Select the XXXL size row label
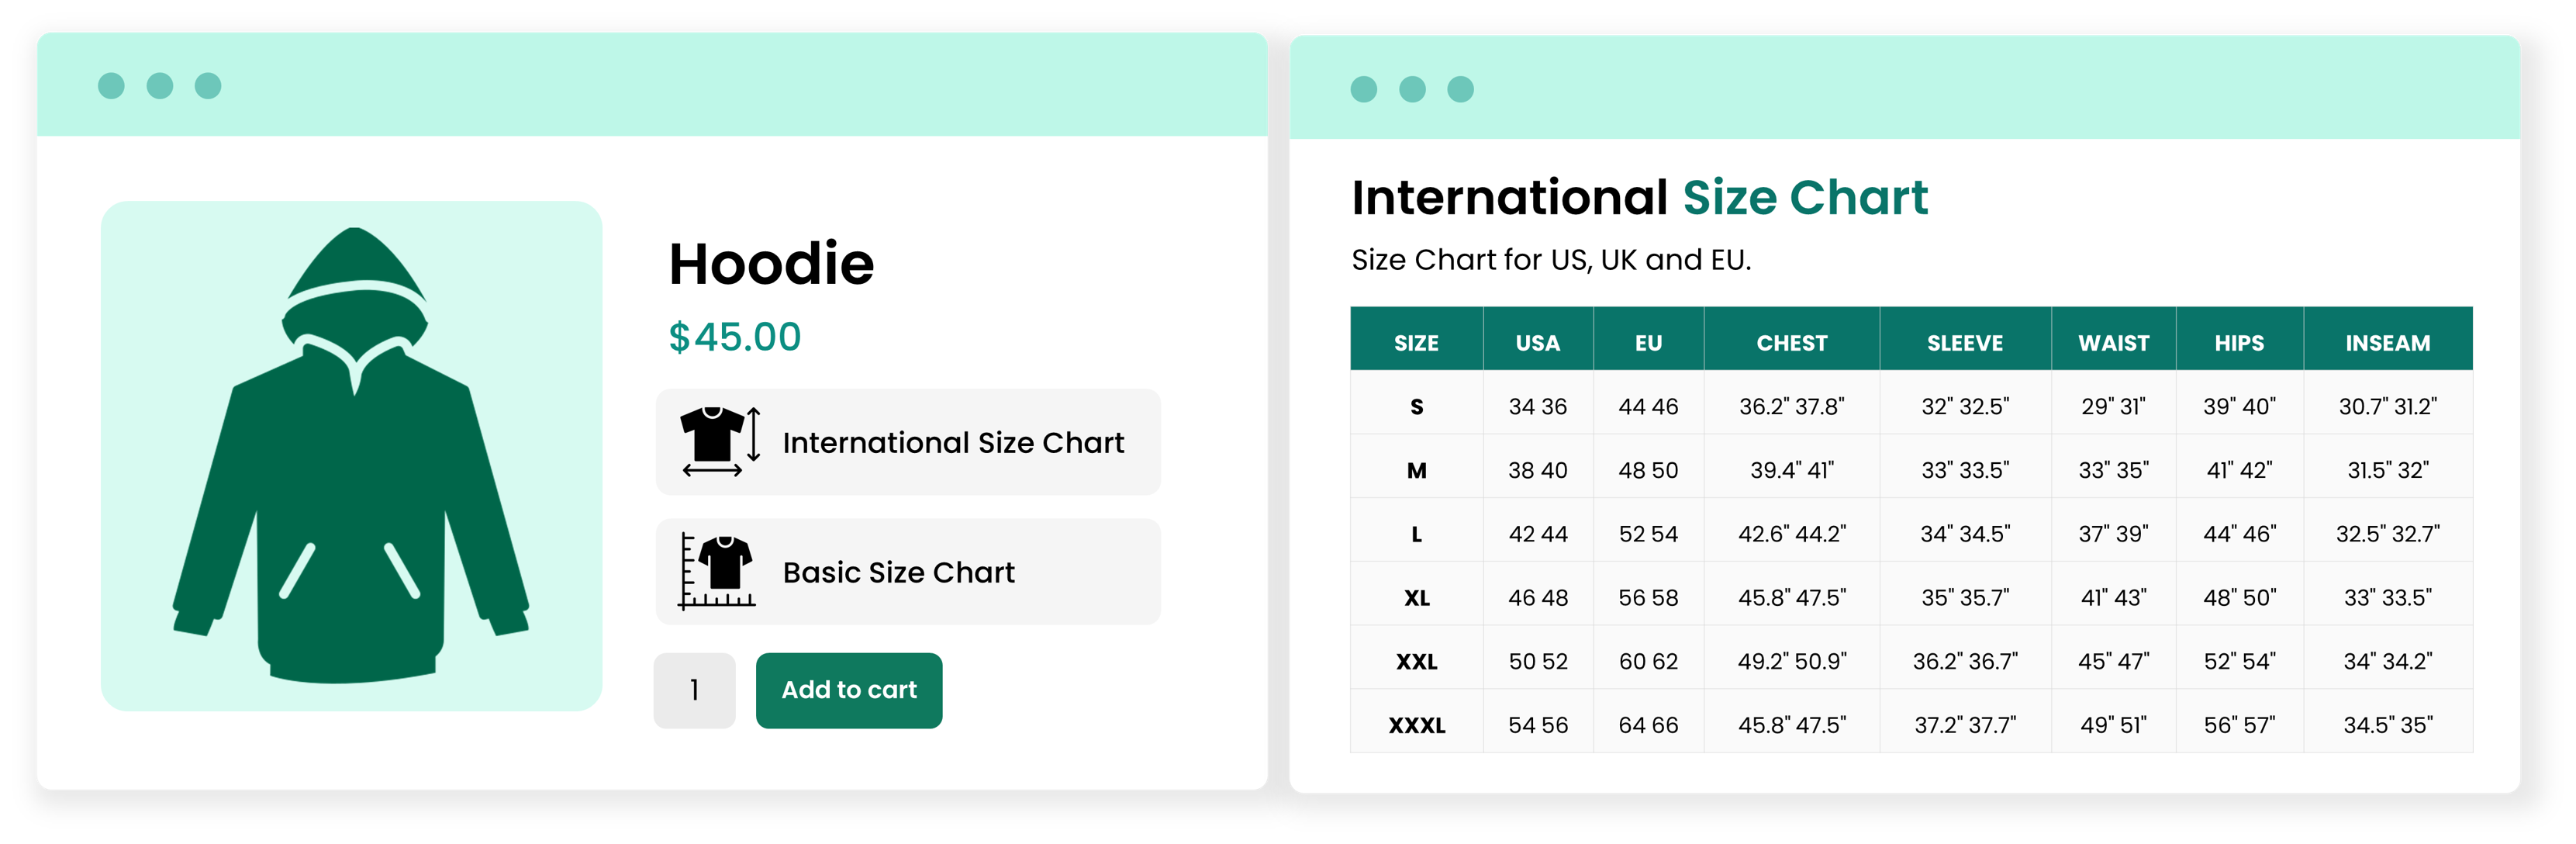 point(1416,725)
